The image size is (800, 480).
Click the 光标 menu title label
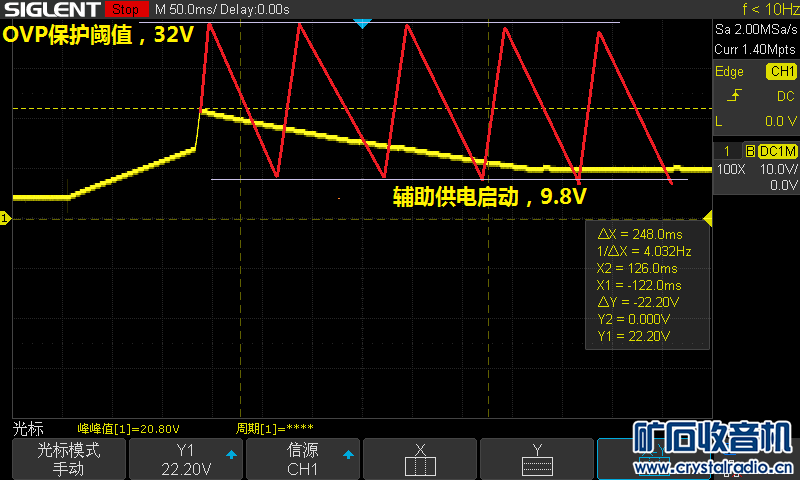coord(28,428)
